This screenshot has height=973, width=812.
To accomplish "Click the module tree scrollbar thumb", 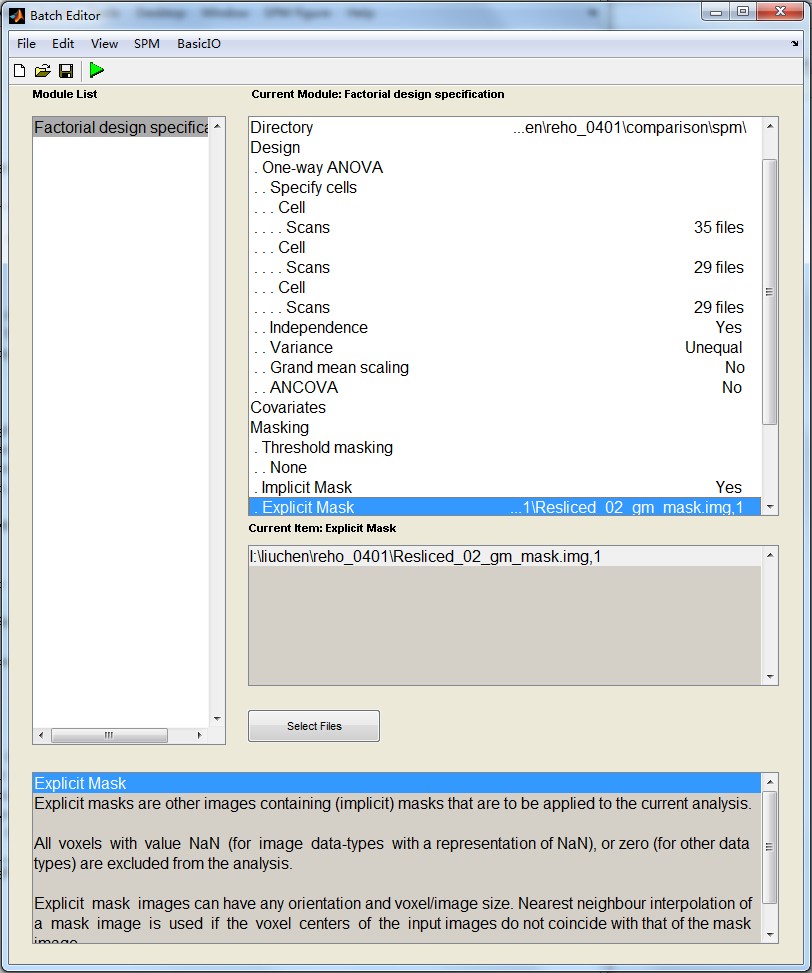I will pyautogui.click(x=770, y=292).
